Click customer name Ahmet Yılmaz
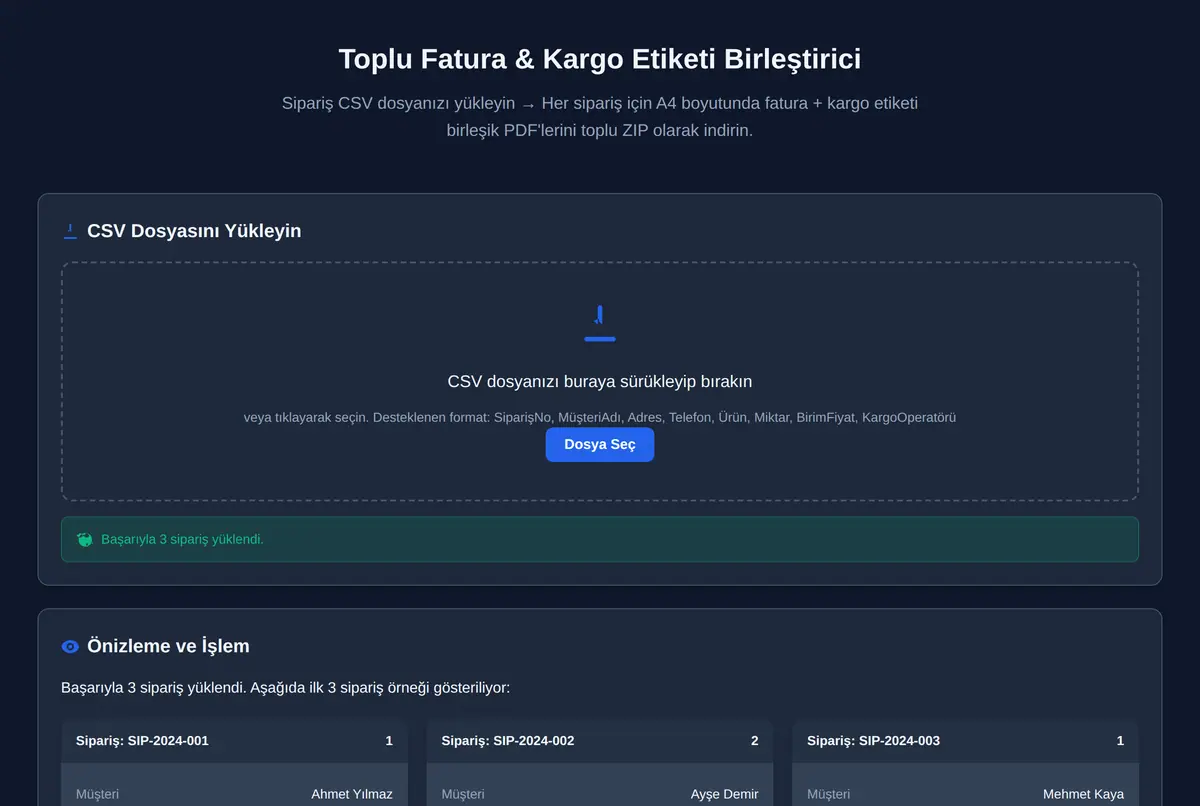The image size is (1200, 806). pos(352,794)
